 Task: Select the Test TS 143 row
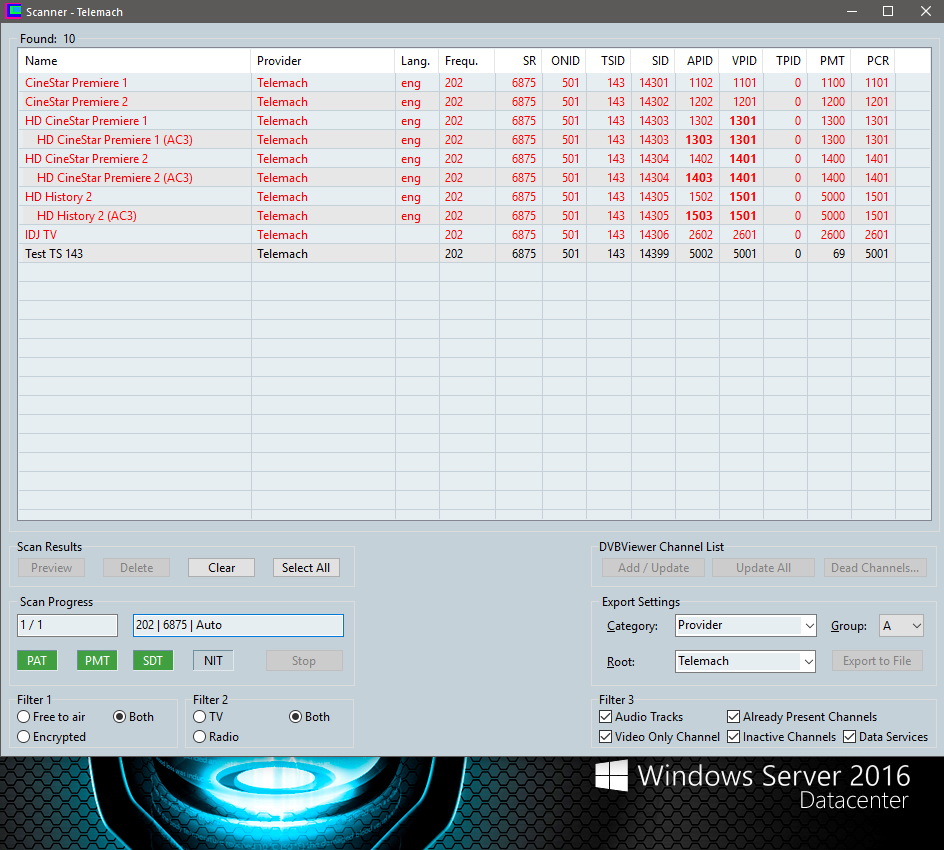tap(474, 254)
